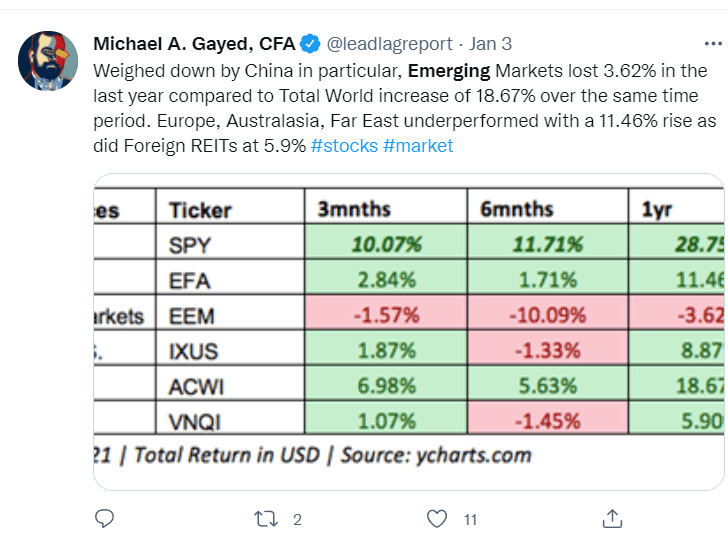The width and height of the screenshot is (728, 546).
Task: Open the Michael A. Gayed, CFA profile name
Action: pyautogui.click(x=194, y=44)
